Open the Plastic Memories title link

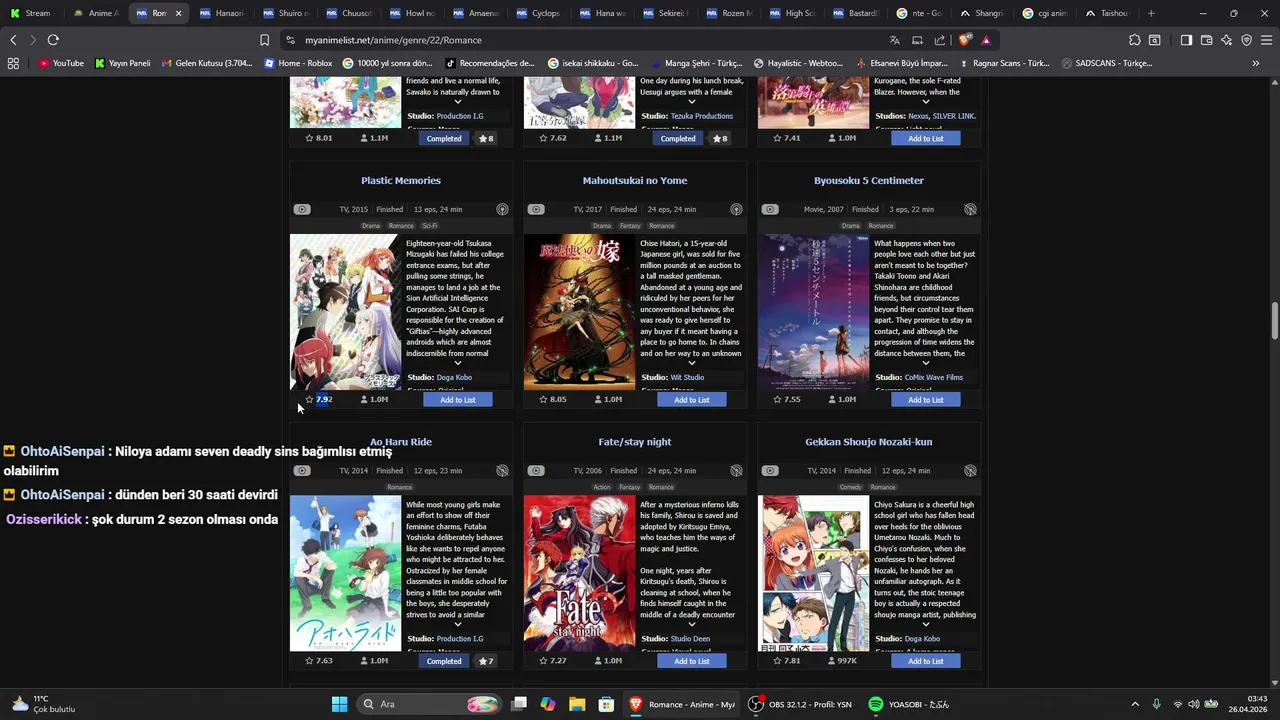pyautogui.click(x=401, y=181)
